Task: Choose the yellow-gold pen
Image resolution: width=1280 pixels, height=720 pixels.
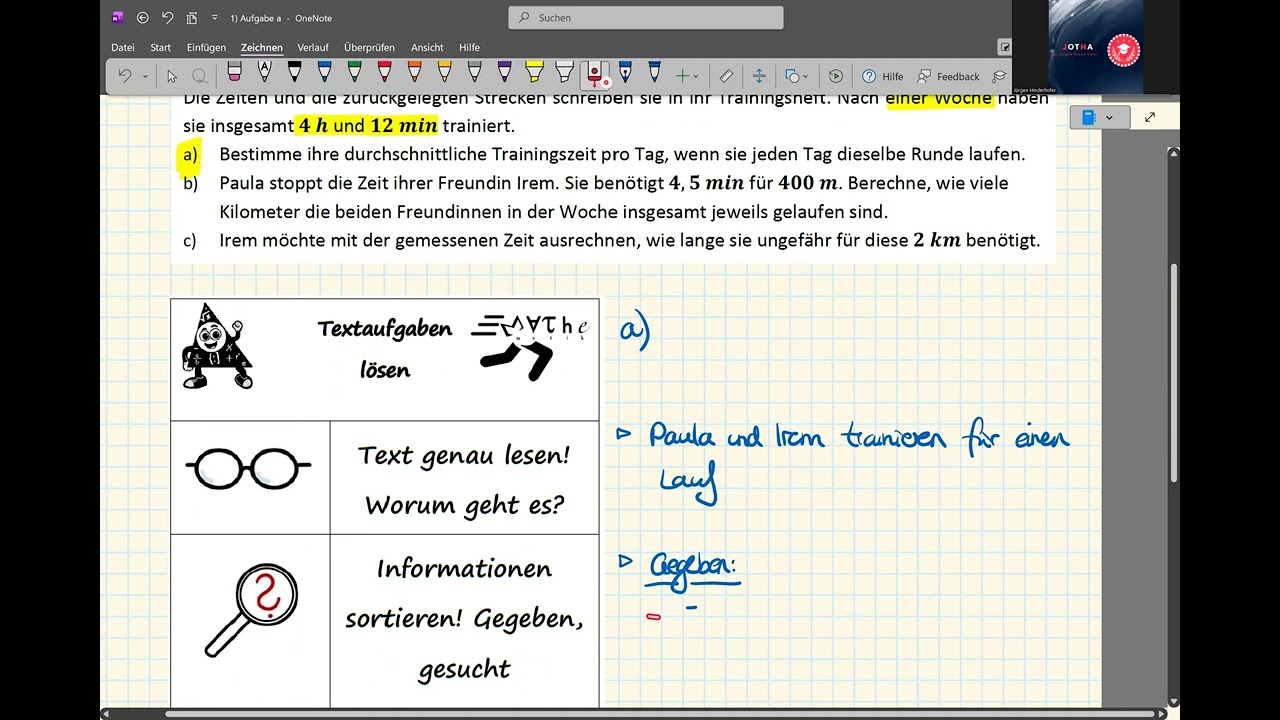Action: click(x=444, y=72)
